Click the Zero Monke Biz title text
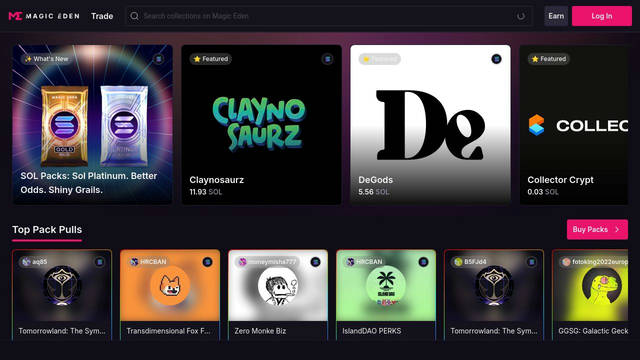Image resolution: width=640 pixels, height=360 pixels. coord(260,331)
